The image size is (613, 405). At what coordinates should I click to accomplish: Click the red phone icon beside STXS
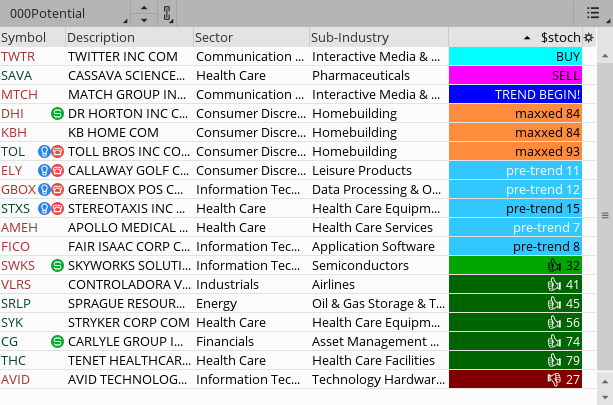click(57, 208)
